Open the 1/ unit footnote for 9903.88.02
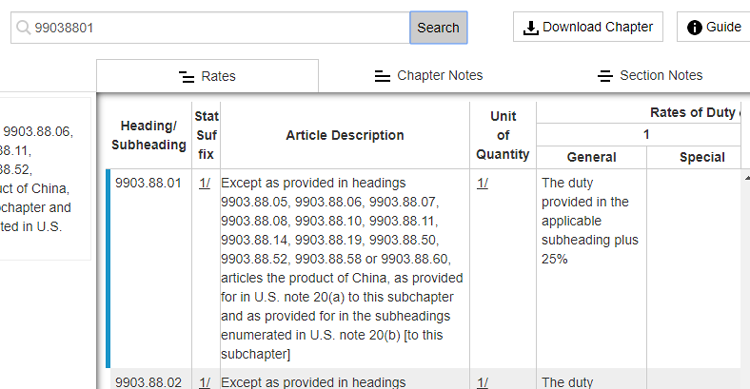 (483, 382)
